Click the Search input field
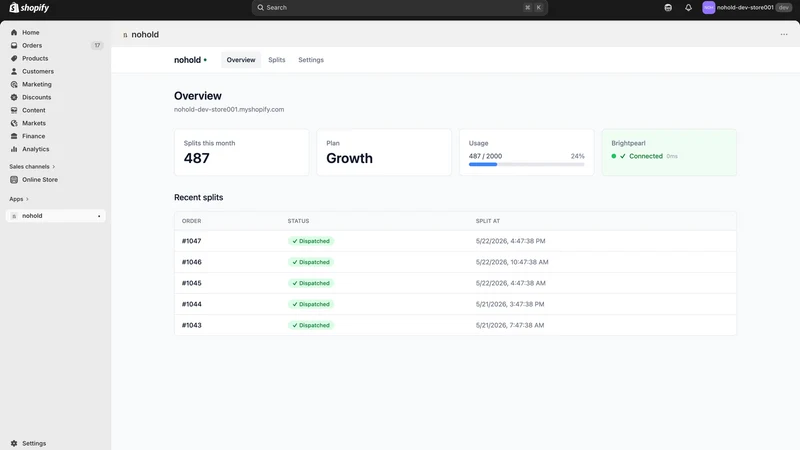The image size is (800, 450). [x=399, y=8]
